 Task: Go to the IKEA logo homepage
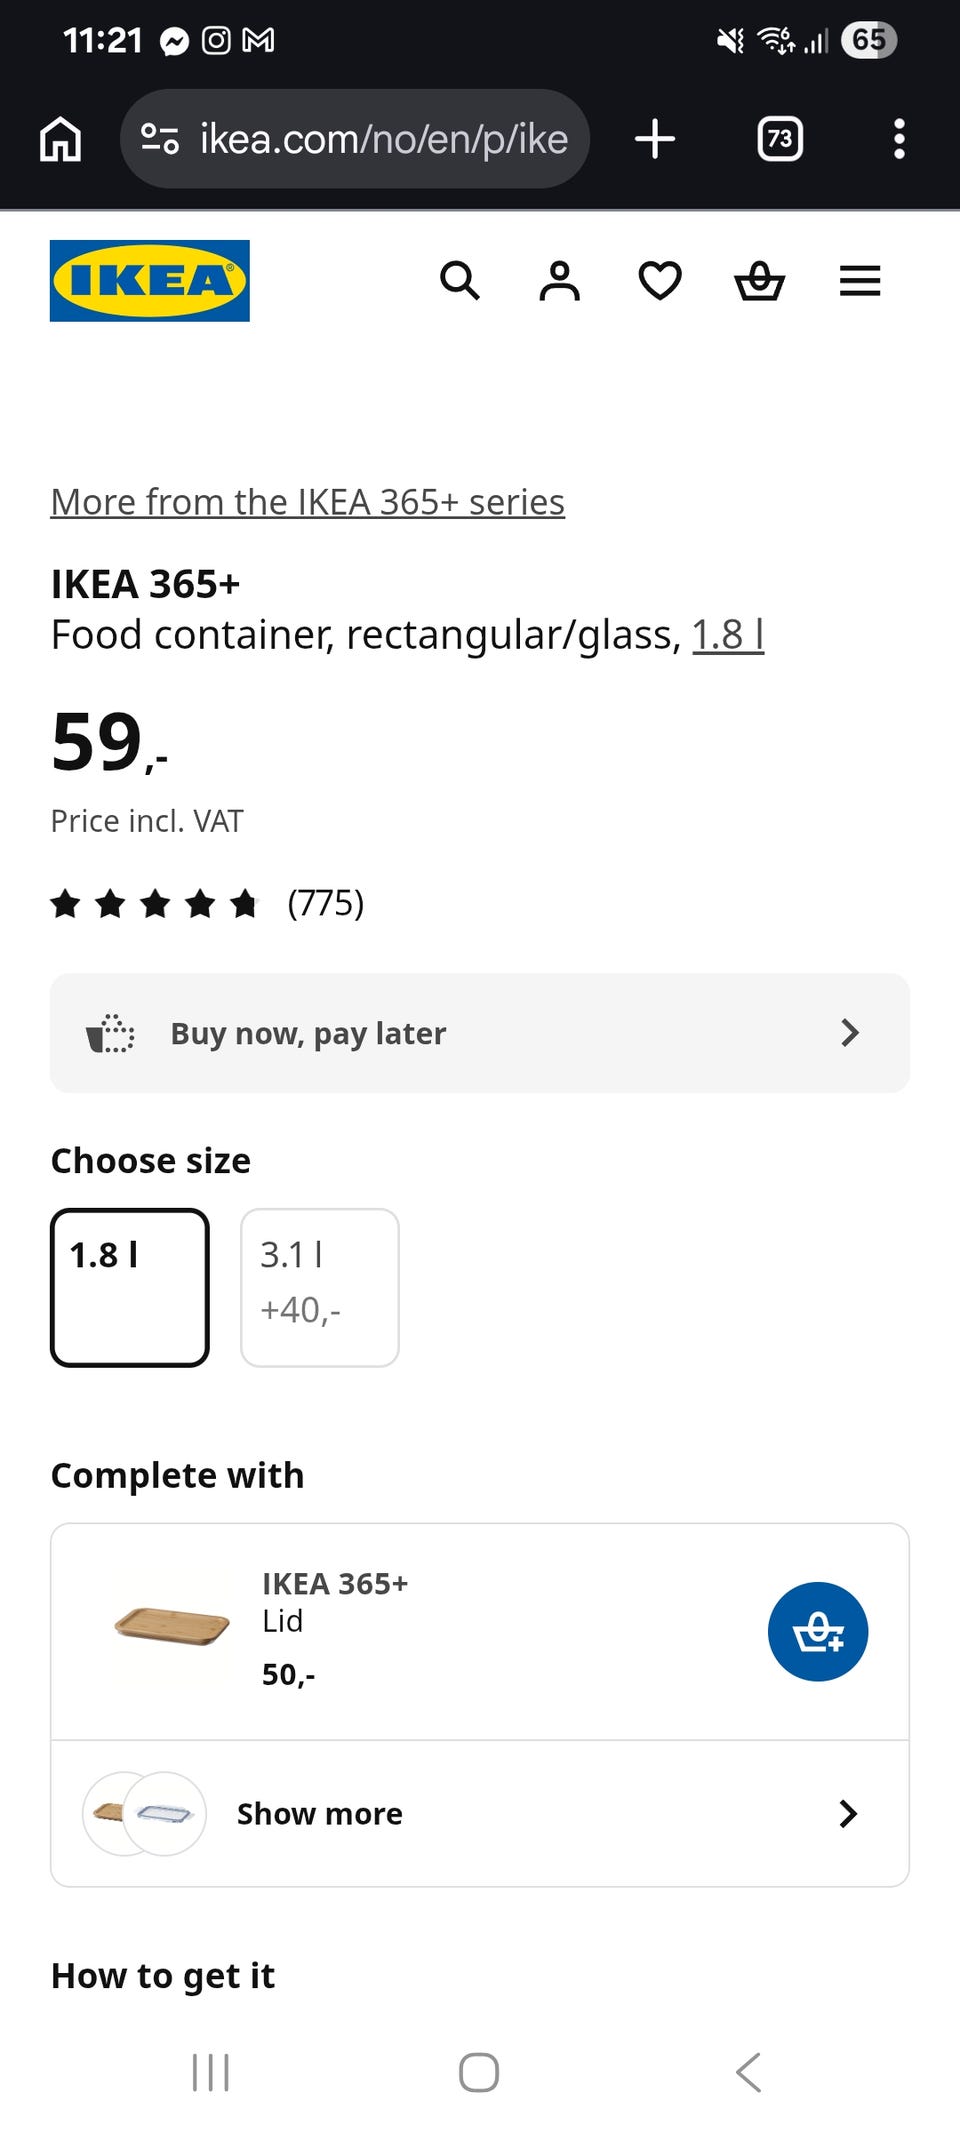[x=150, y=281]
